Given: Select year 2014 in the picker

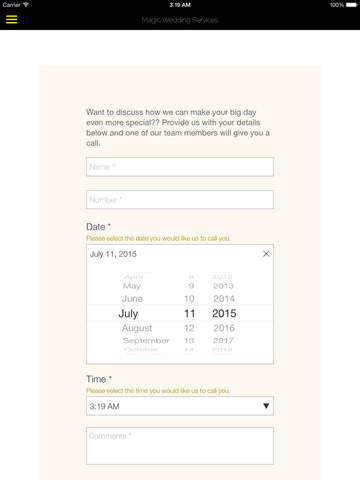Looking at the screenshot, I should [224, 299].
